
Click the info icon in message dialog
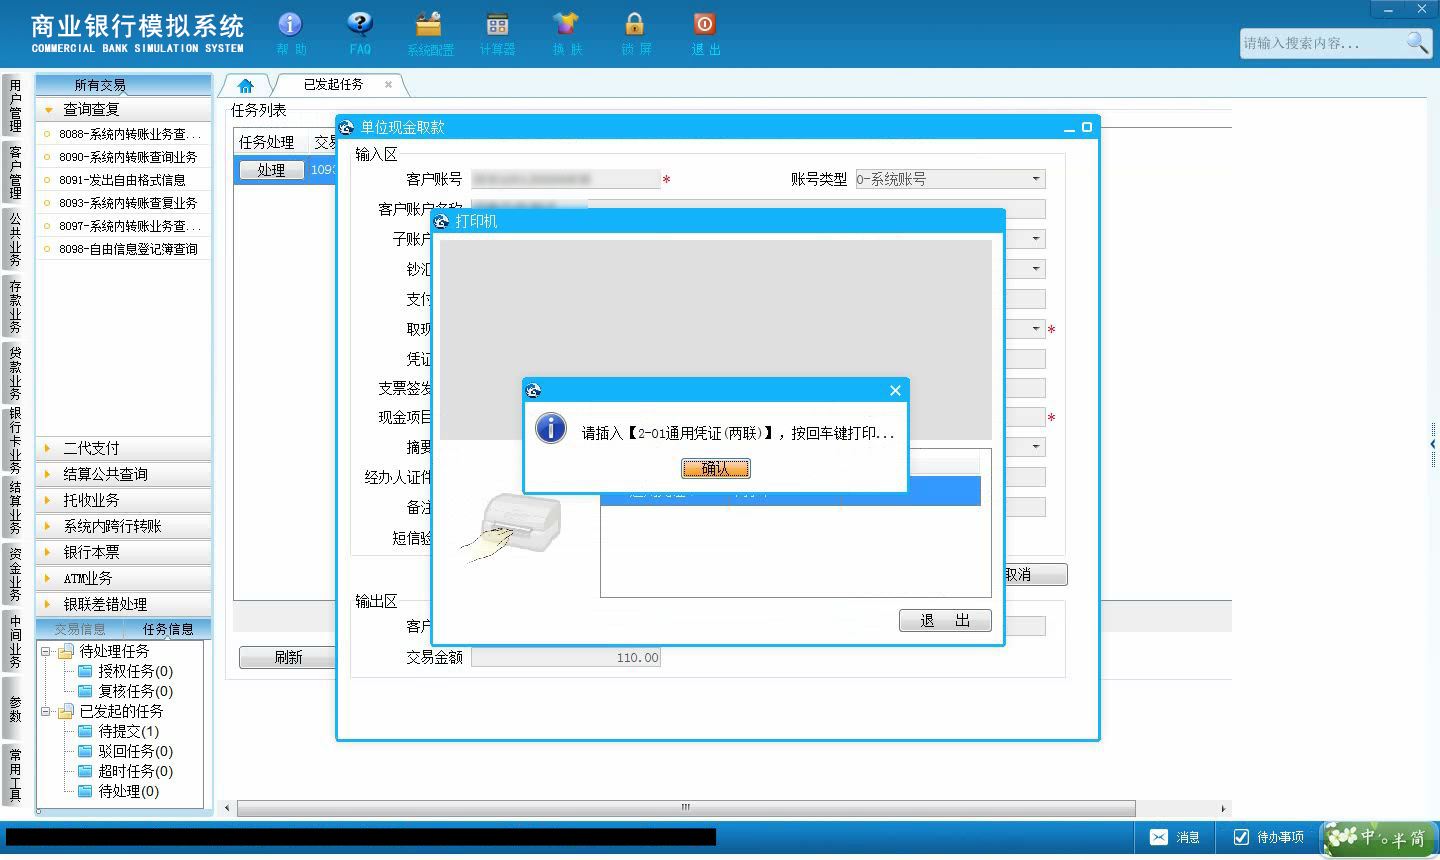pos(551,428)
